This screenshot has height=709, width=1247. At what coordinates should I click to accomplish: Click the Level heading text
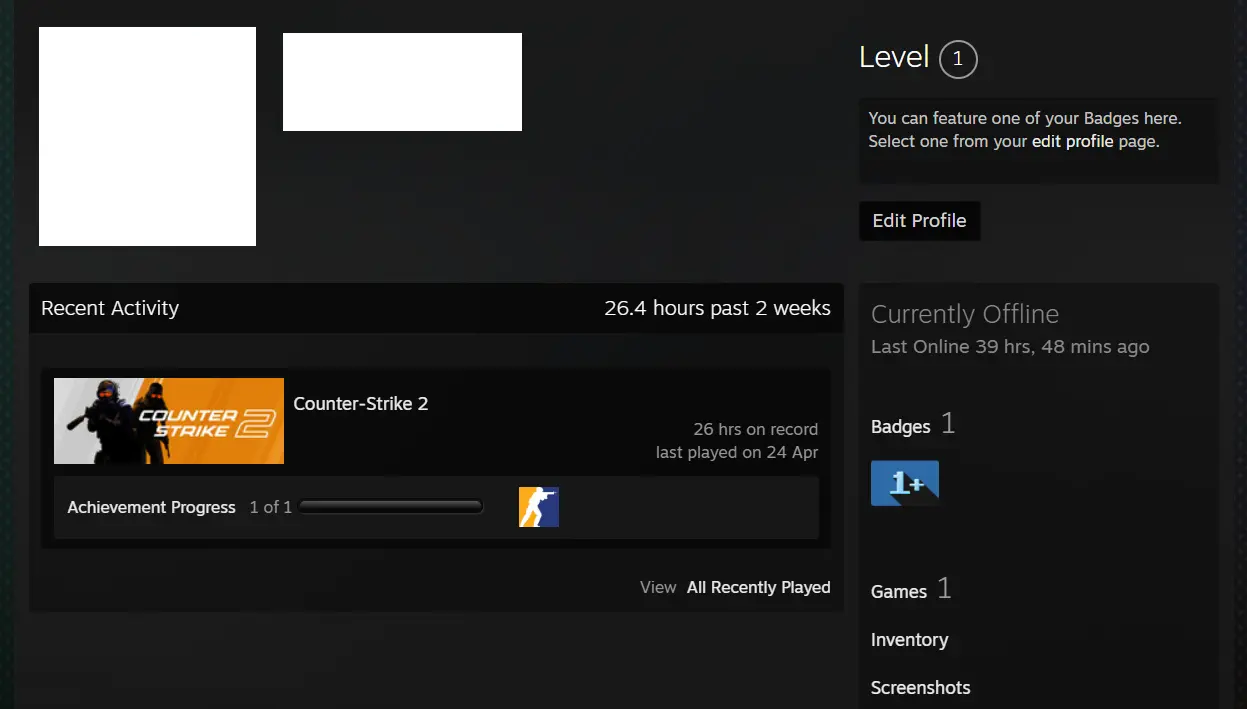[894, 58]
